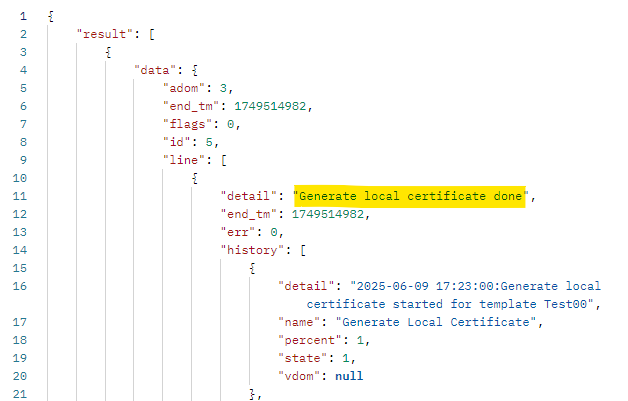
Task: Click the end_tm value on line 6
Action: 270,106
